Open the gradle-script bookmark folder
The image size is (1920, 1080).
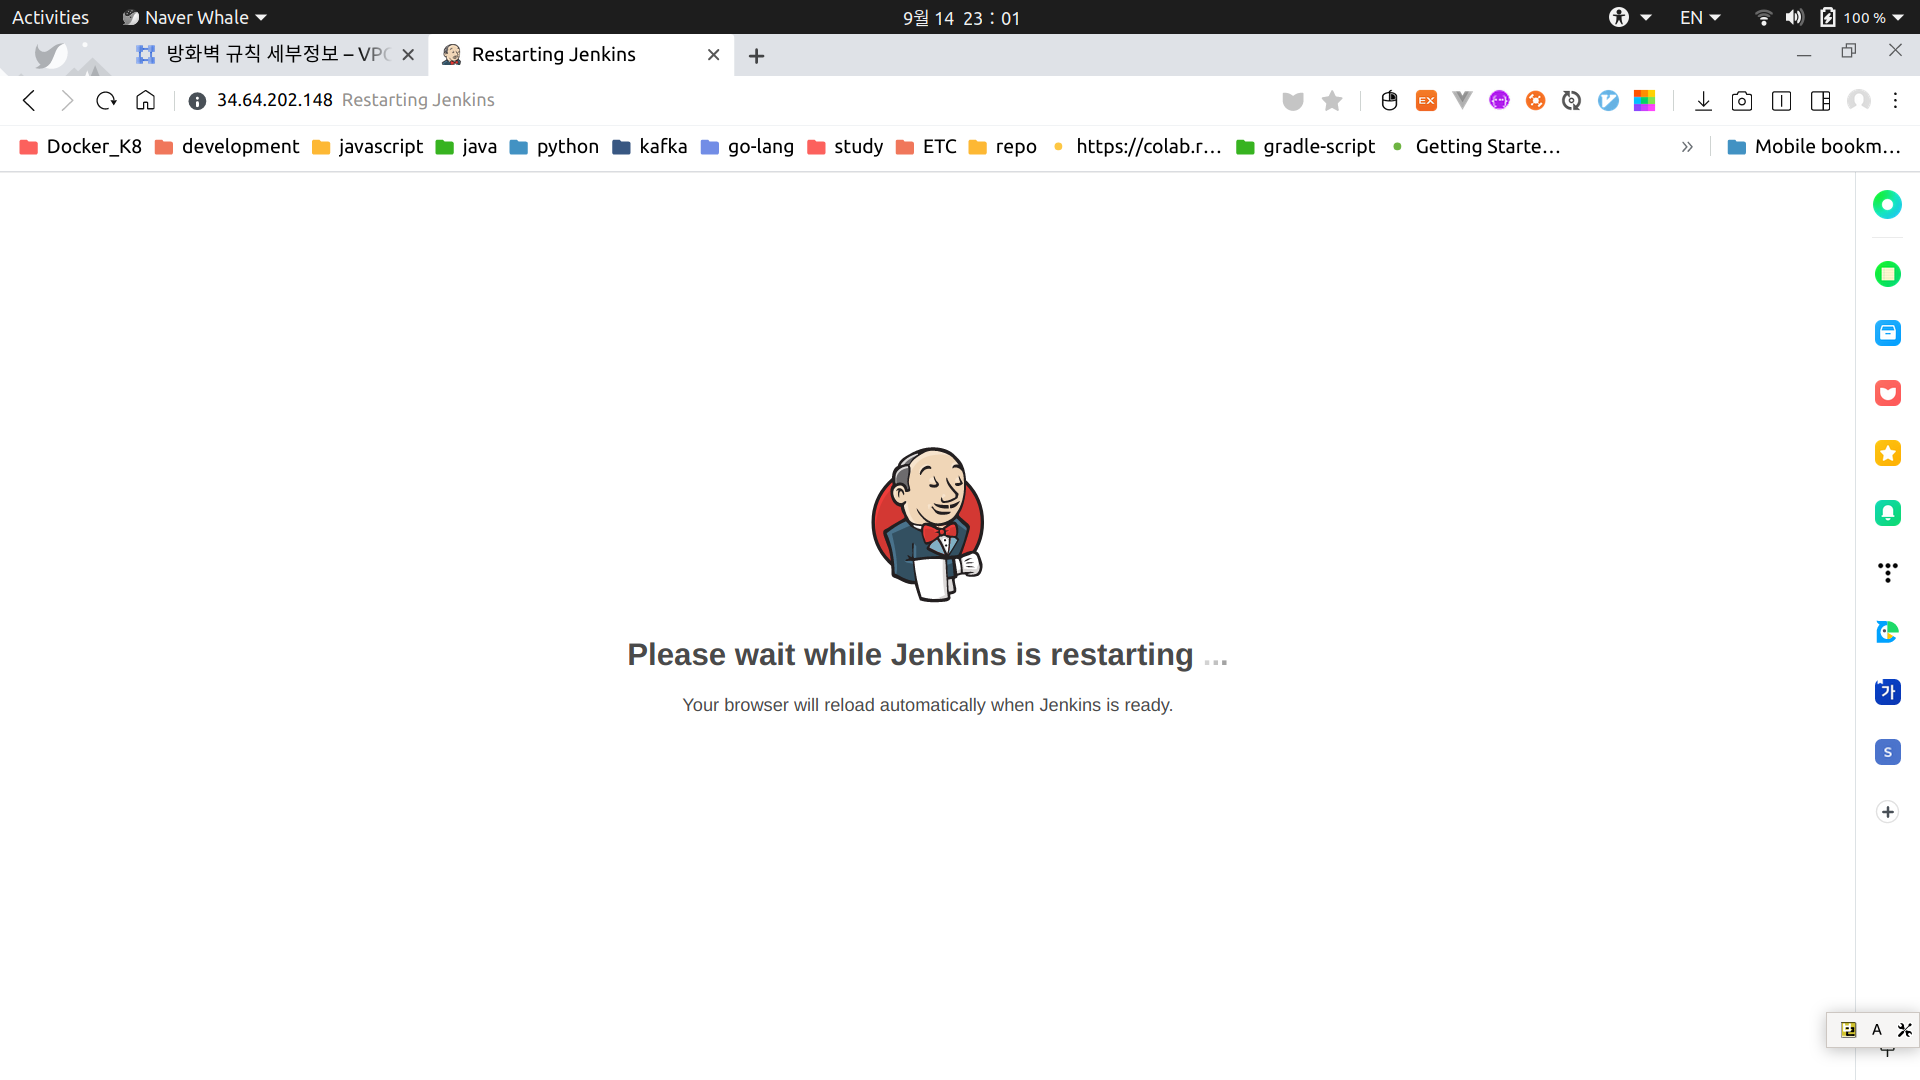click(1306, 147)
